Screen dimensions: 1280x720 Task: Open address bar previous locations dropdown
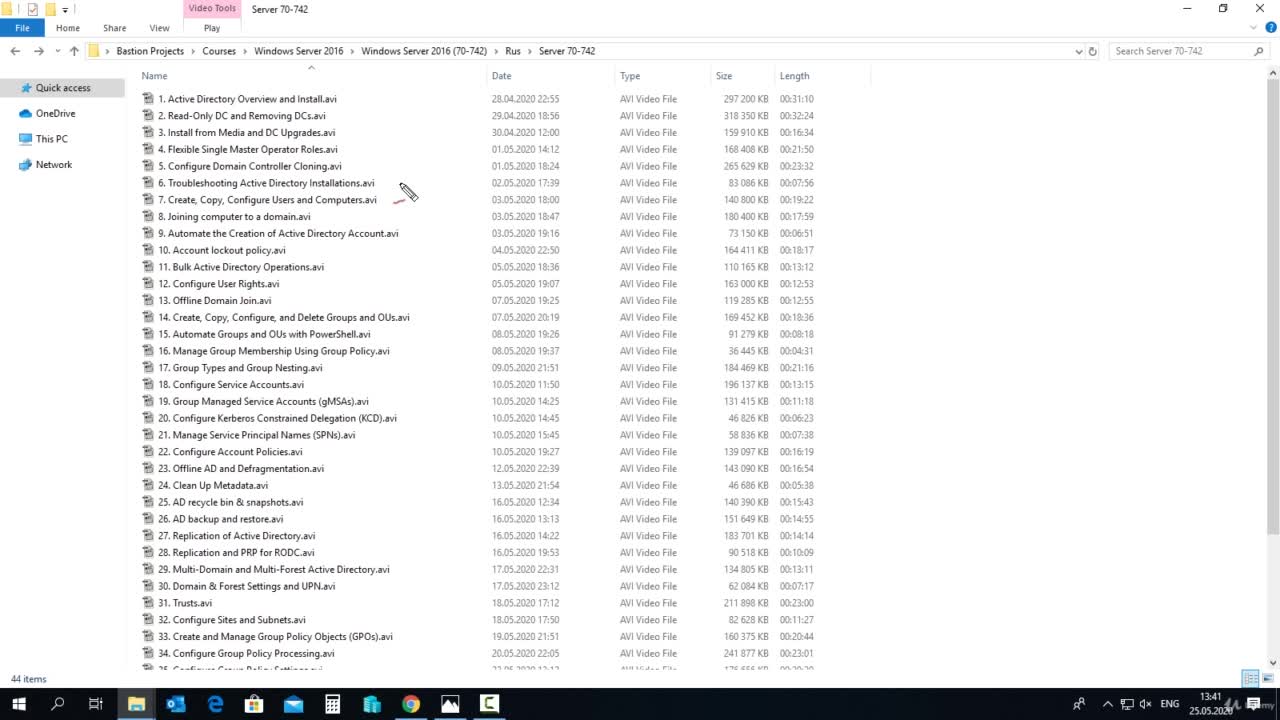[x=1078, y=51]
